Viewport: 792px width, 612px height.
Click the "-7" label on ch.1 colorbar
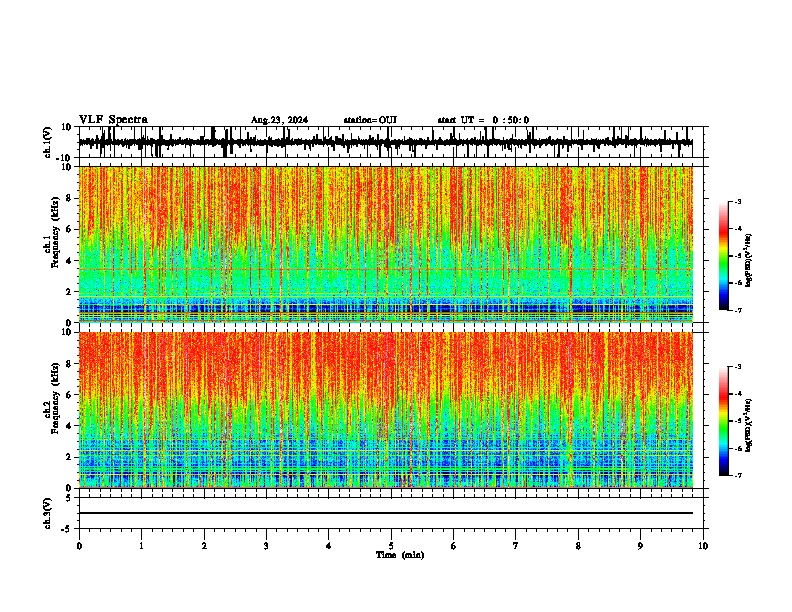737,310
